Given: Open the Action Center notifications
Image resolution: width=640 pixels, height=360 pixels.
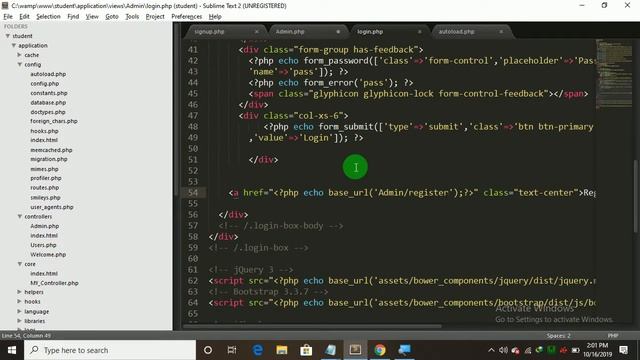Looking at the screenshot, I should [x=624, y=350].
